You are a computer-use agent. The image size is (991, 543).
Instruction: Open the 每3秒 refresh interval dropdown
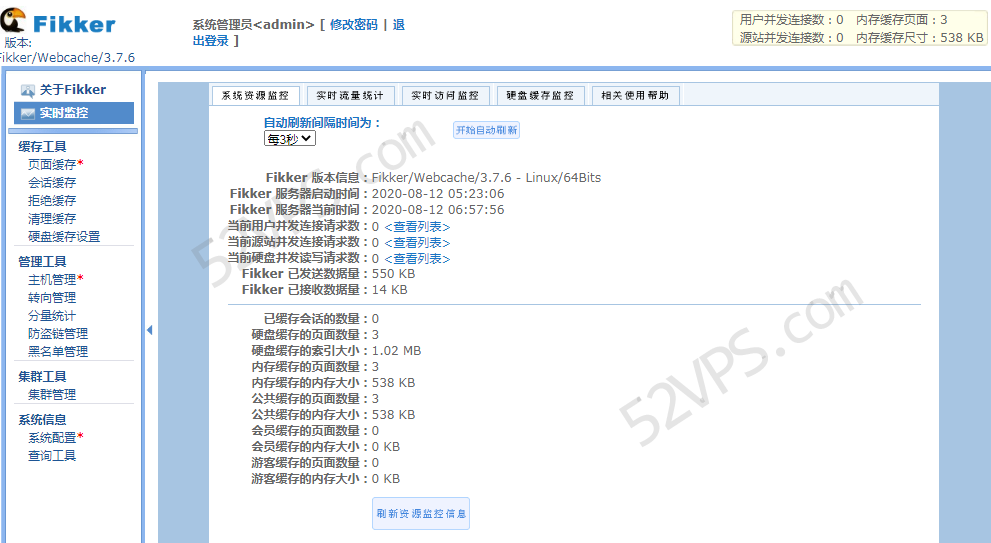point(289,138)
